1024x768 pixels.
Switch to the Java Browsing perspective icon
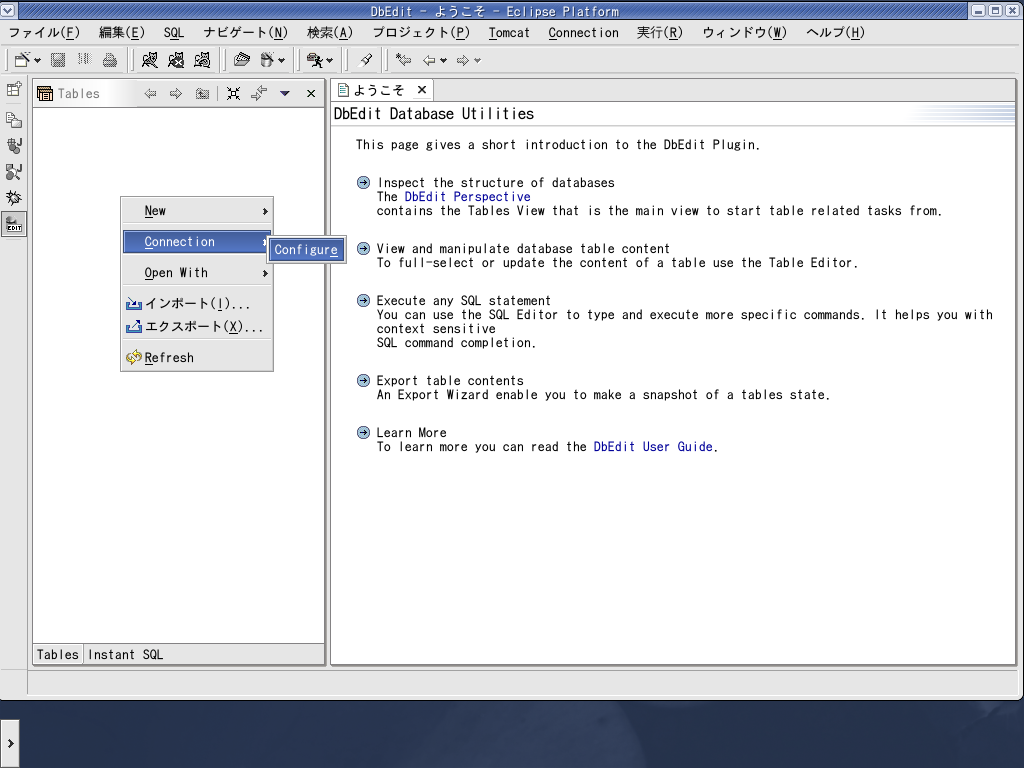(14, 172)
